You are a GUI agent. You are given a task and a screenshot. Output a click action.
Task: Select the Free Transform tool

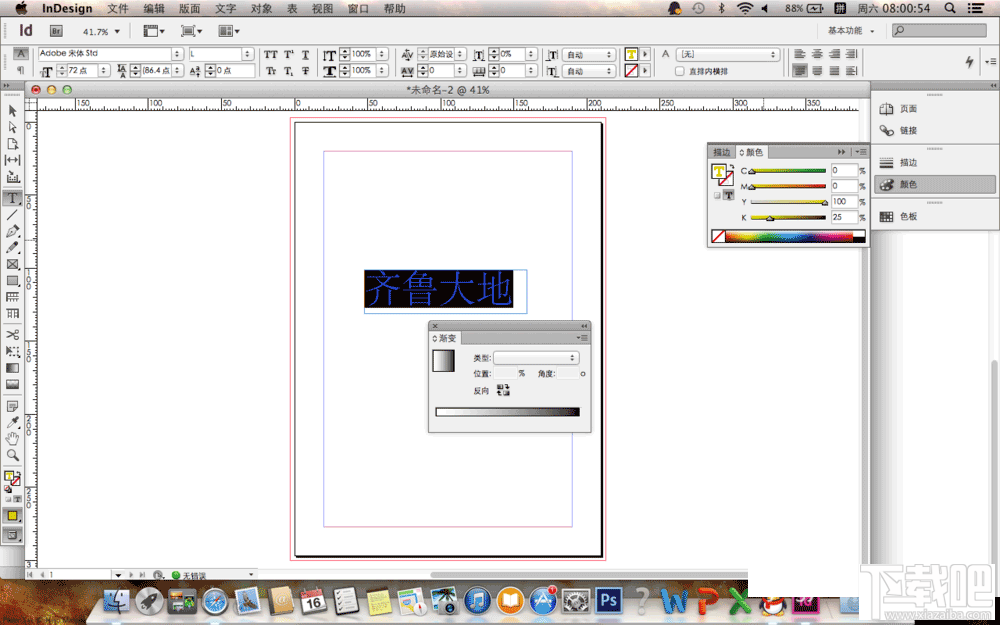click(x=12, y=351)
